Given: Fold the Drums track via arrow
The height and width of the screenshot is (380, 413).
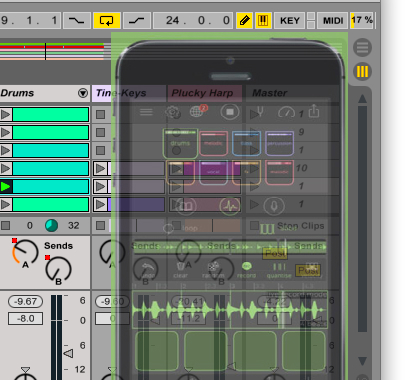Looking at the screenshot, I should 83,93.
